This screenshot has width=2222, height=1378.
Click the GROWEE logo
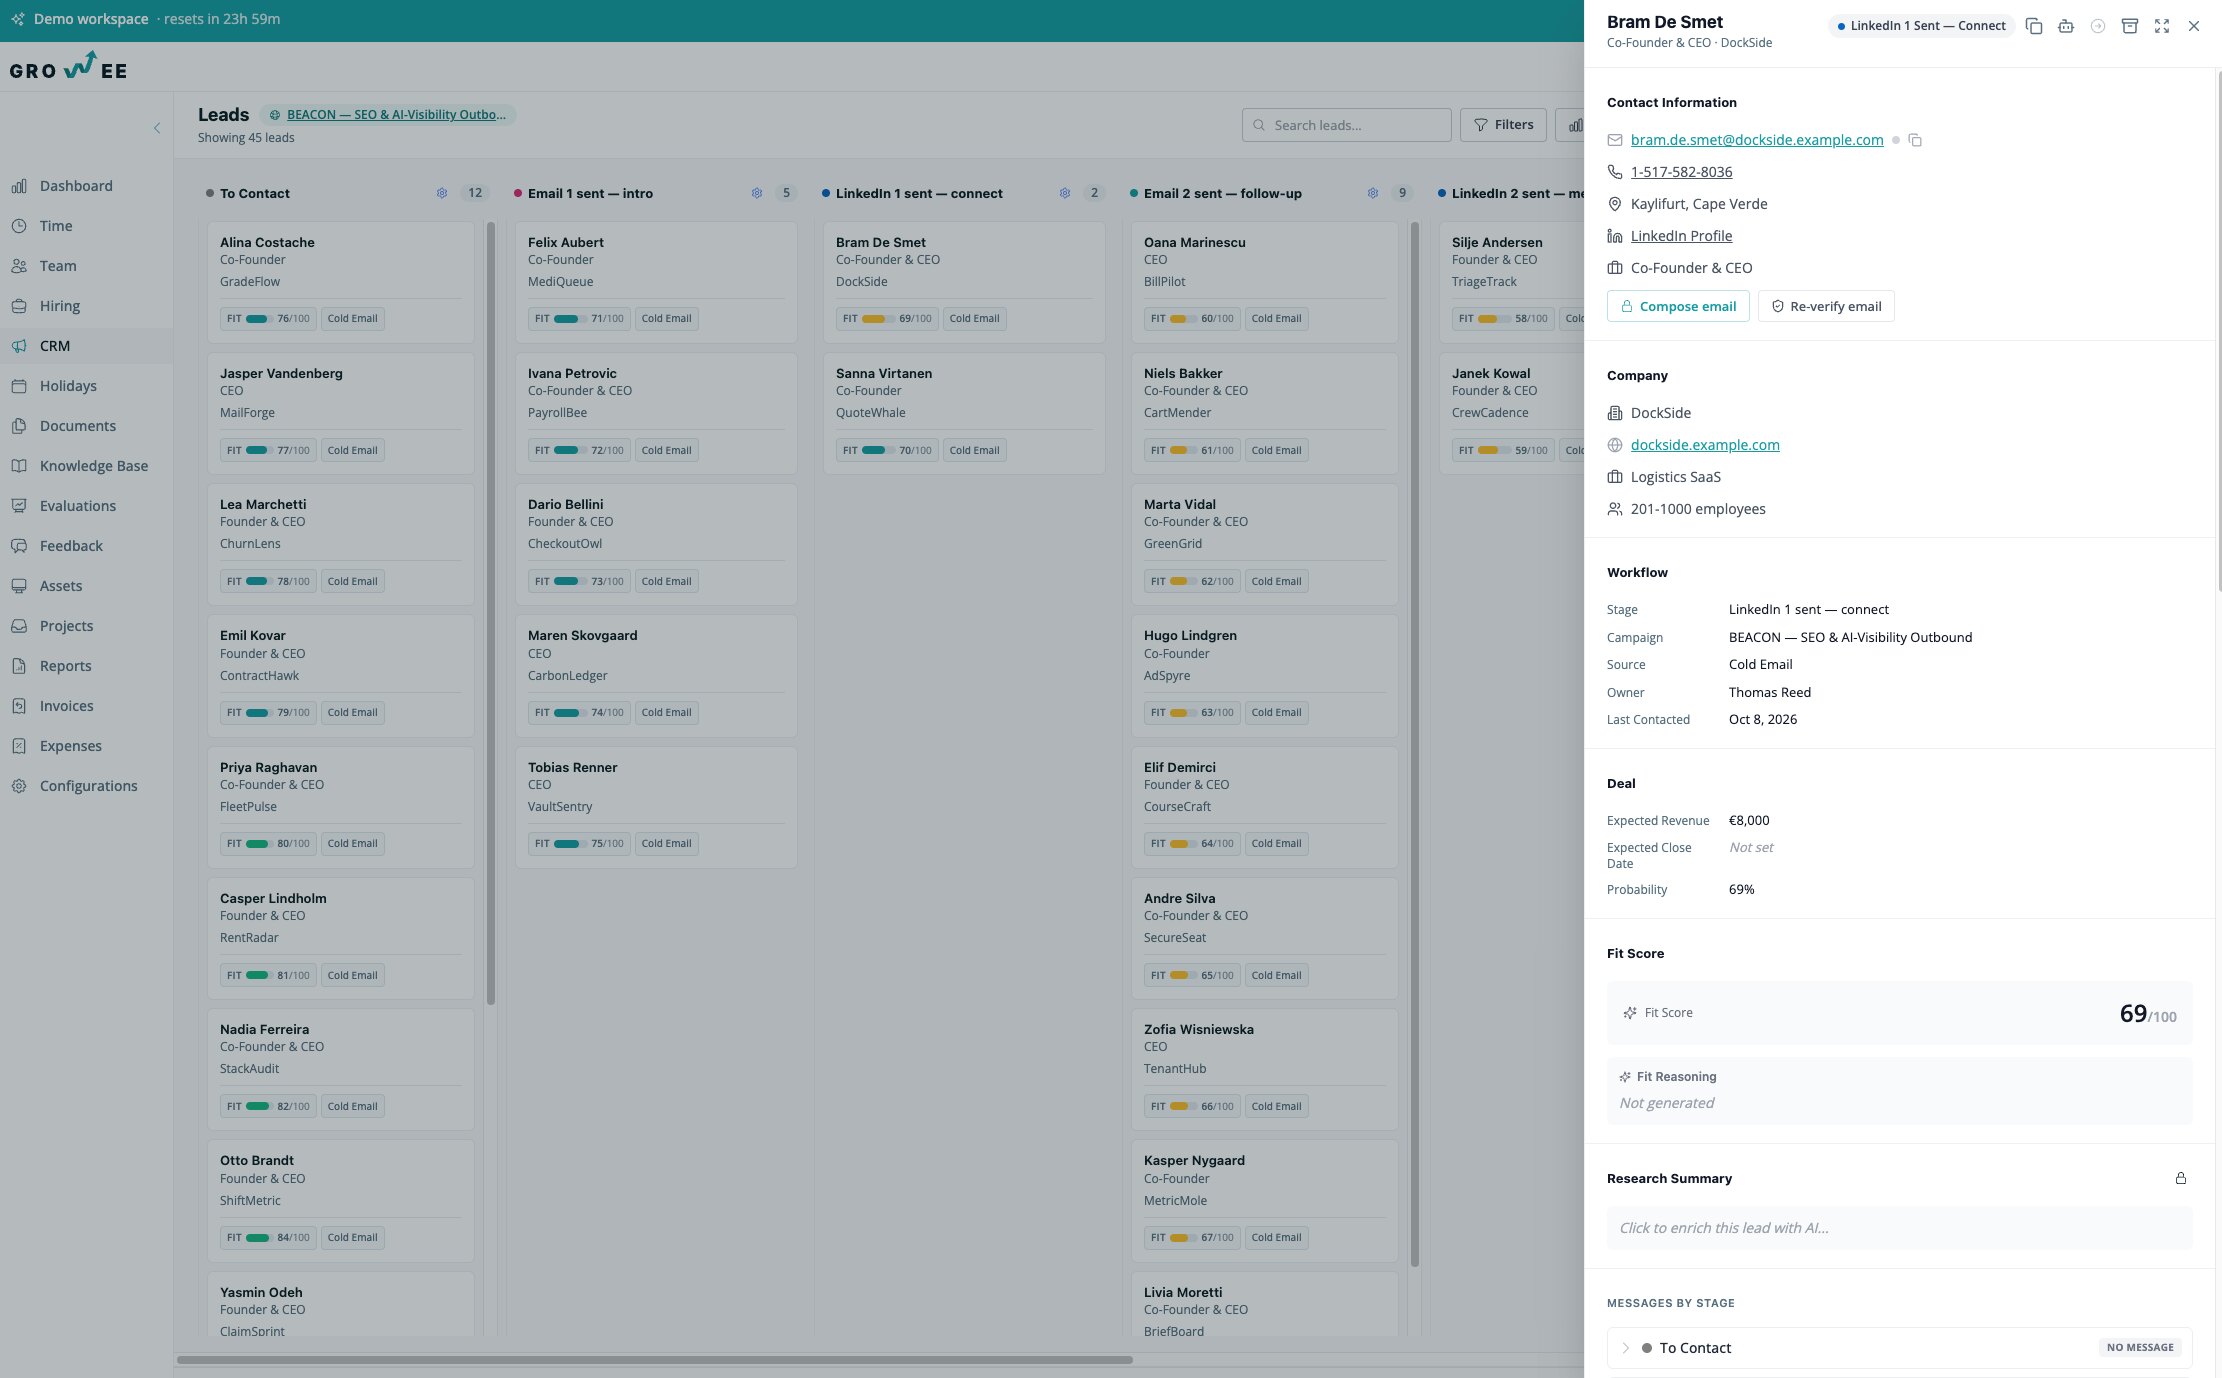[x=68, y=67]
